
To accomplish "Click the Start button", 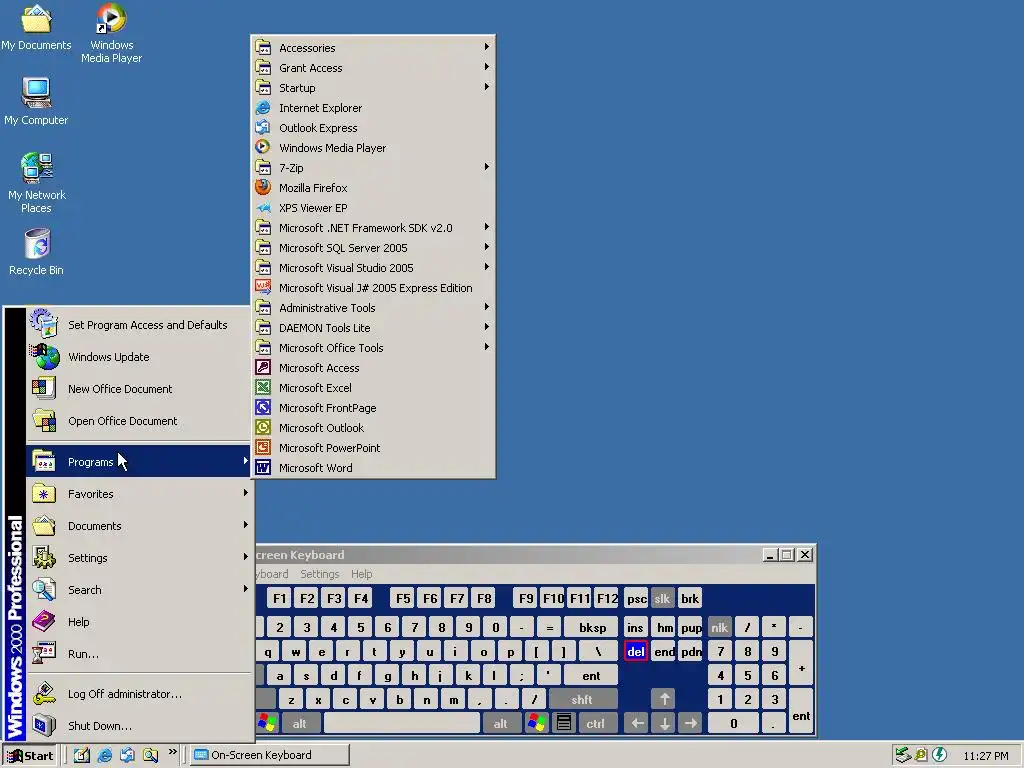I will [x=31, y=756].
